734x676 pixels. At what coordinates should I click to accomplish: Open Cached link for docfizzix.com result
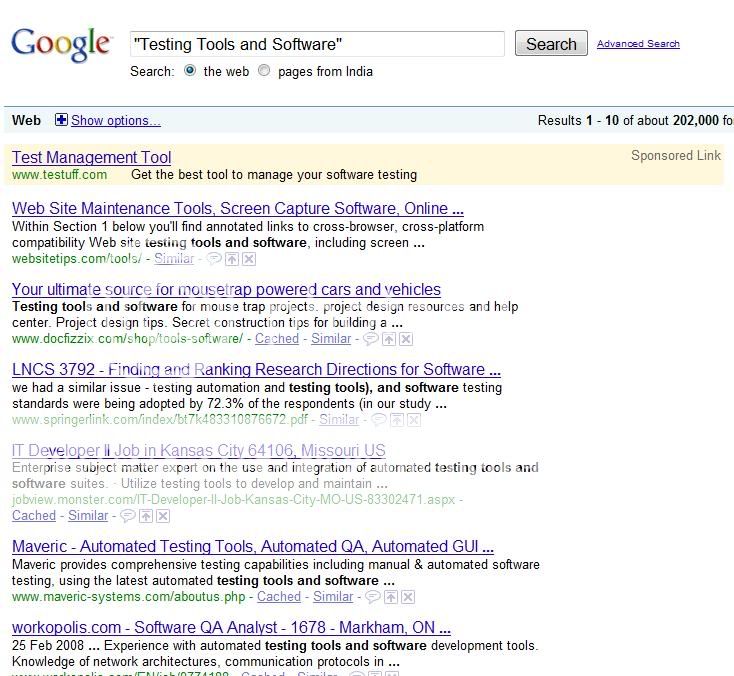click(277, 339)
